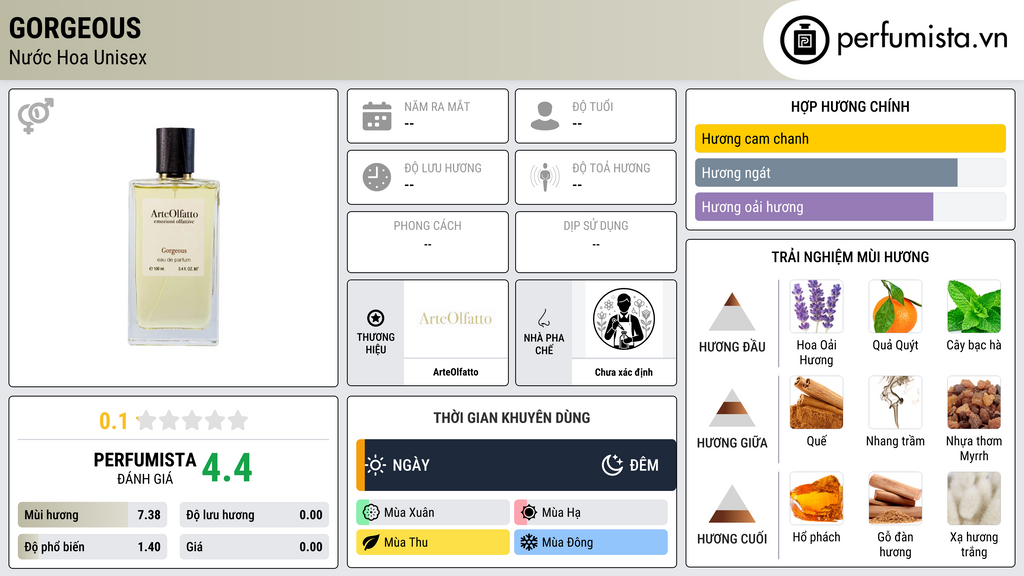Select the Mùa Xuân season chip
This screenshot has height=576, width=1024.
[x=433, y=513]
